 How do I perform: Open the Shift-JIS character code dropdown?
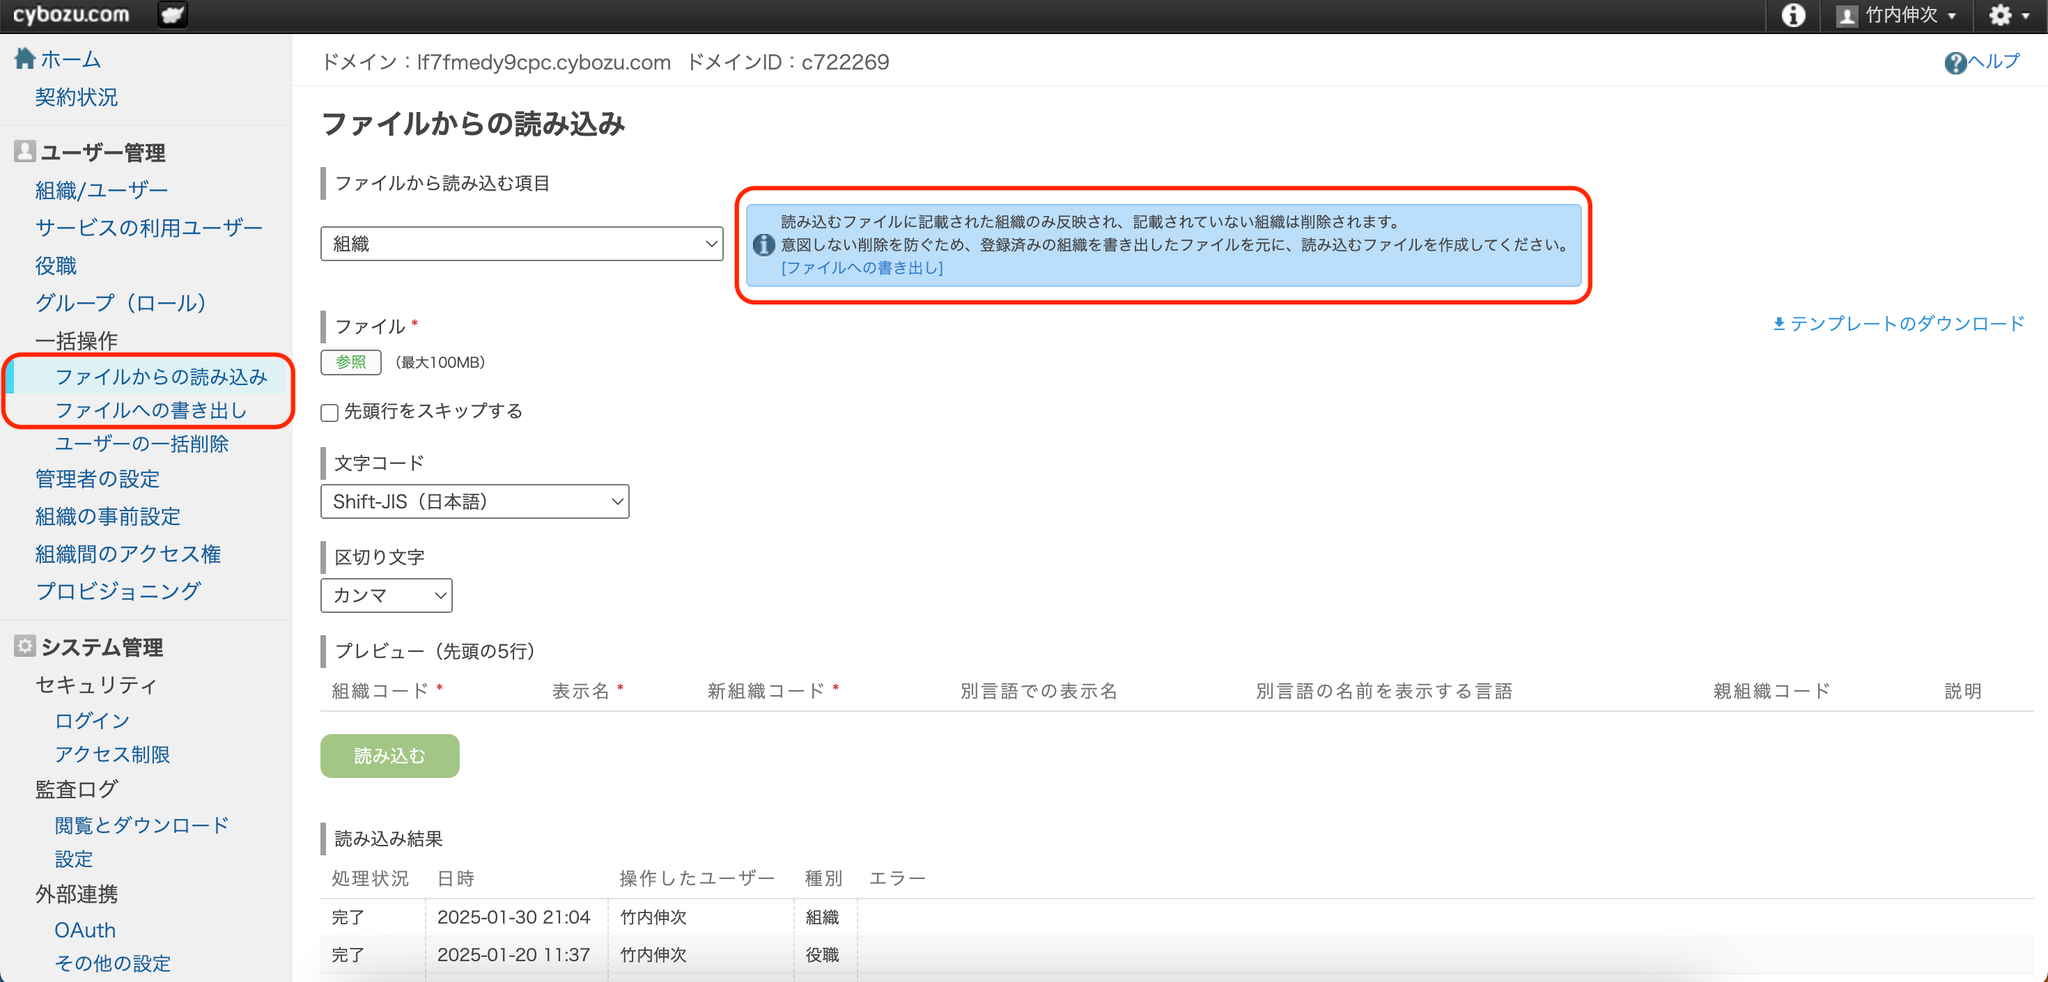point(475,501)
